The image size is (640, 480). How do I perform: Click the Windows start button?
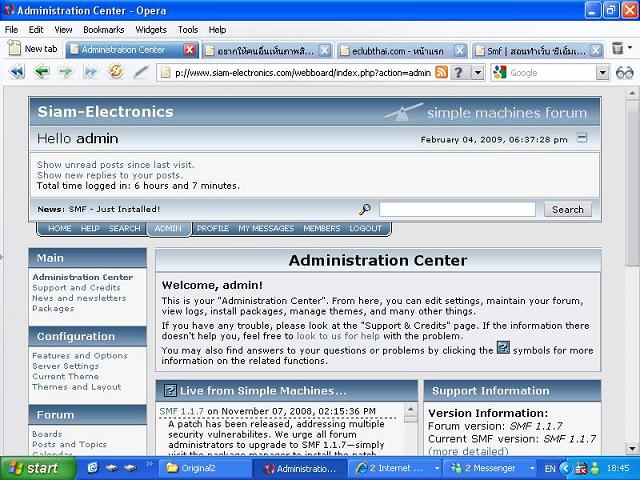[38, 468]
